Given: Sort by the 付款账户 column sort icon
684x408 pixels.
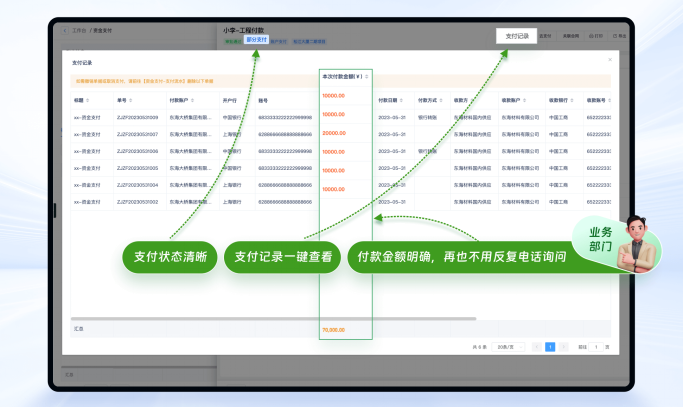Looking at the screenshot, I should pos(193,100).
